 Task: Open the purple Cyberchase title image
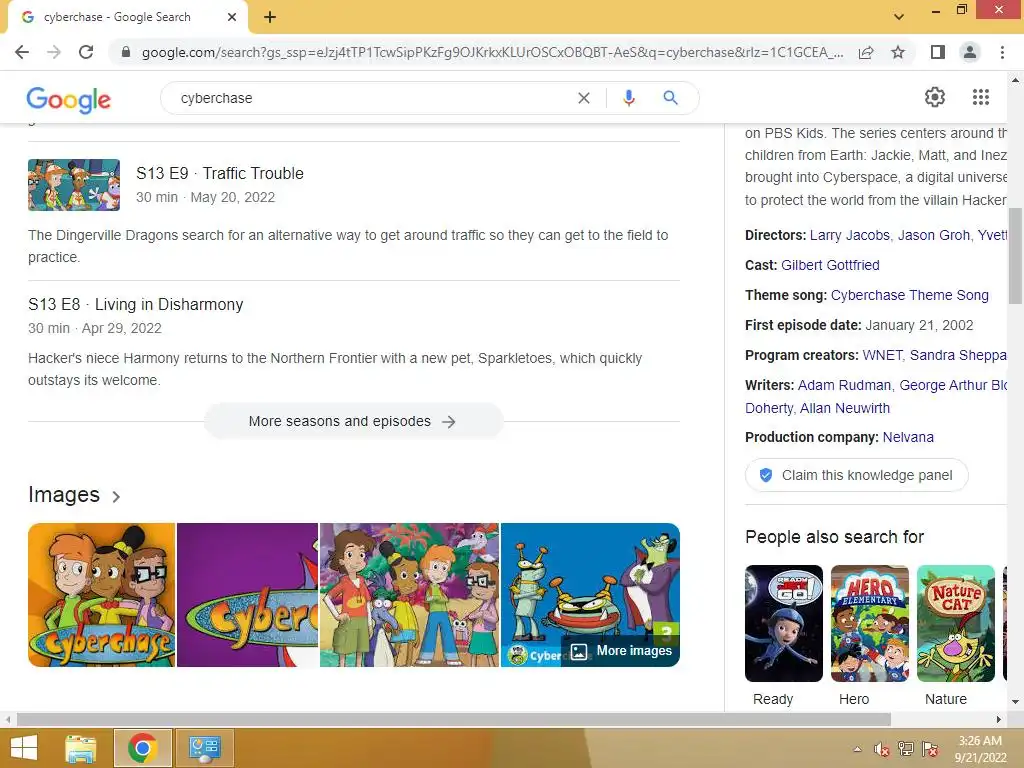(248, 595)
